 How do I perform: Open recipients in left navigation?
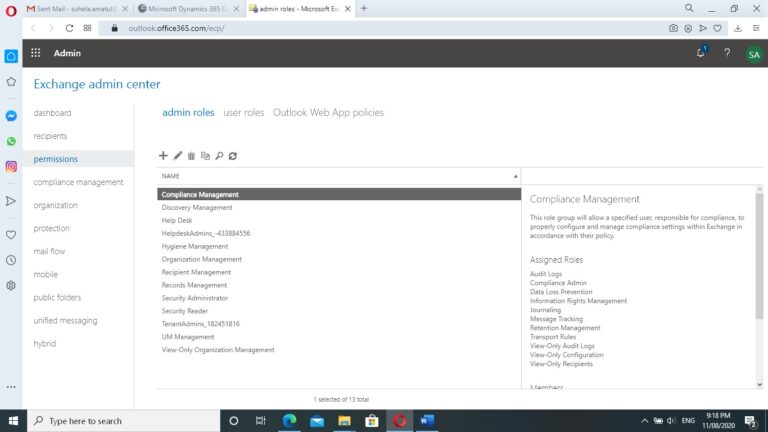(x=50, y=136)
